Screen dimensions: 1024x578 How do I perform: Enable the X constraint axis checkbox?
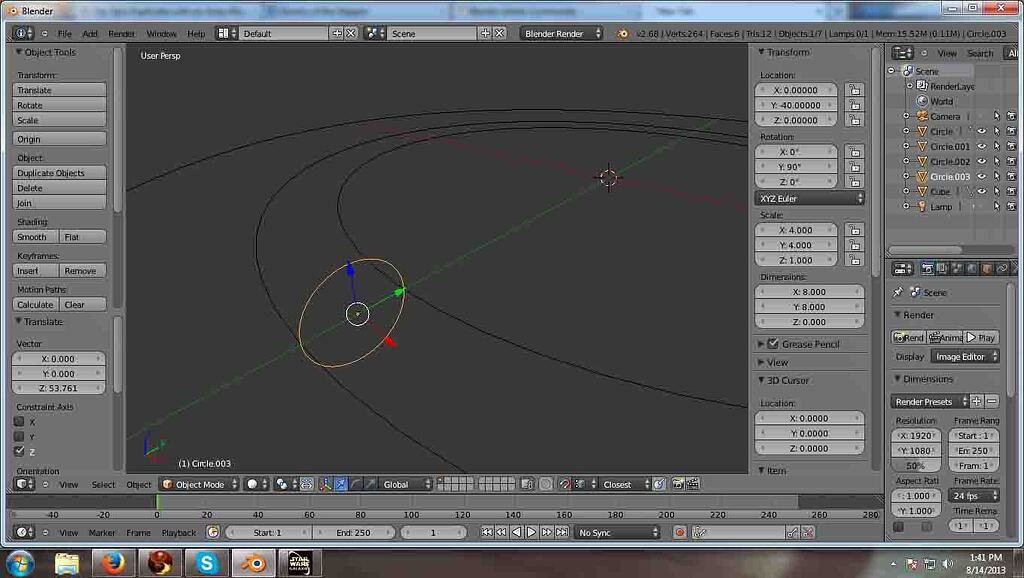click(19, 422)
